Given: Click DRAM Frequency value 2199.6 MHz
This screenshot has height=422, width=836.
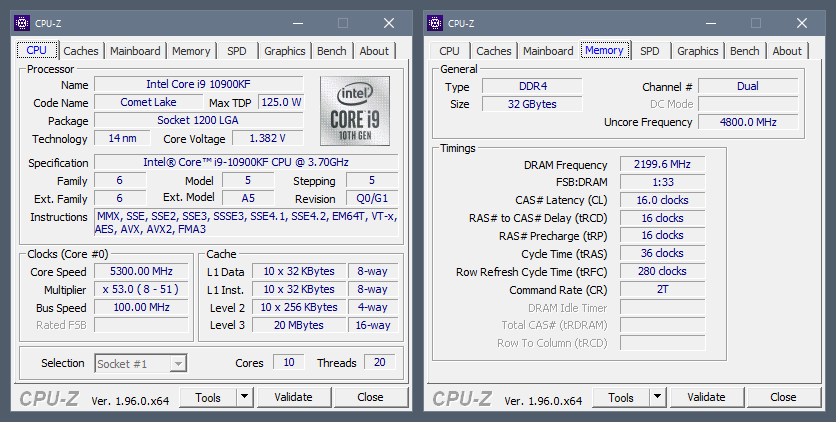Looking at the screenshot, I should coord(663,164).
